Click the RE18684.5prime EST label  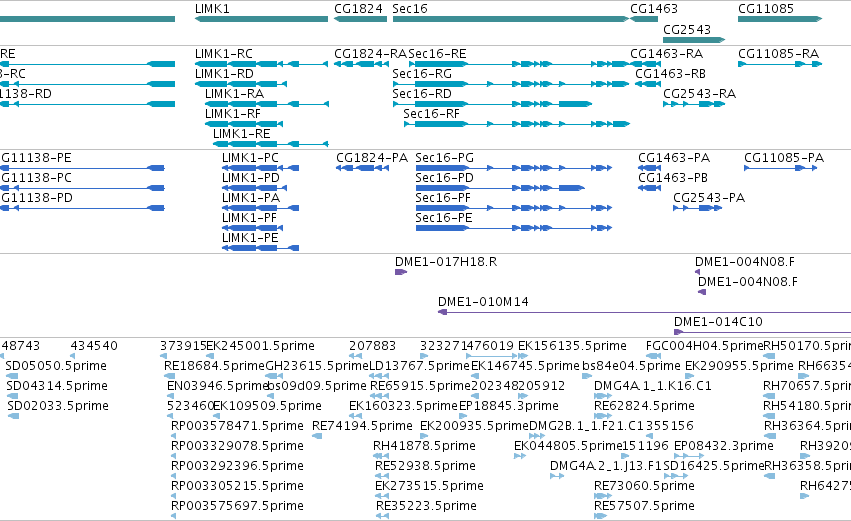[214, 366]
